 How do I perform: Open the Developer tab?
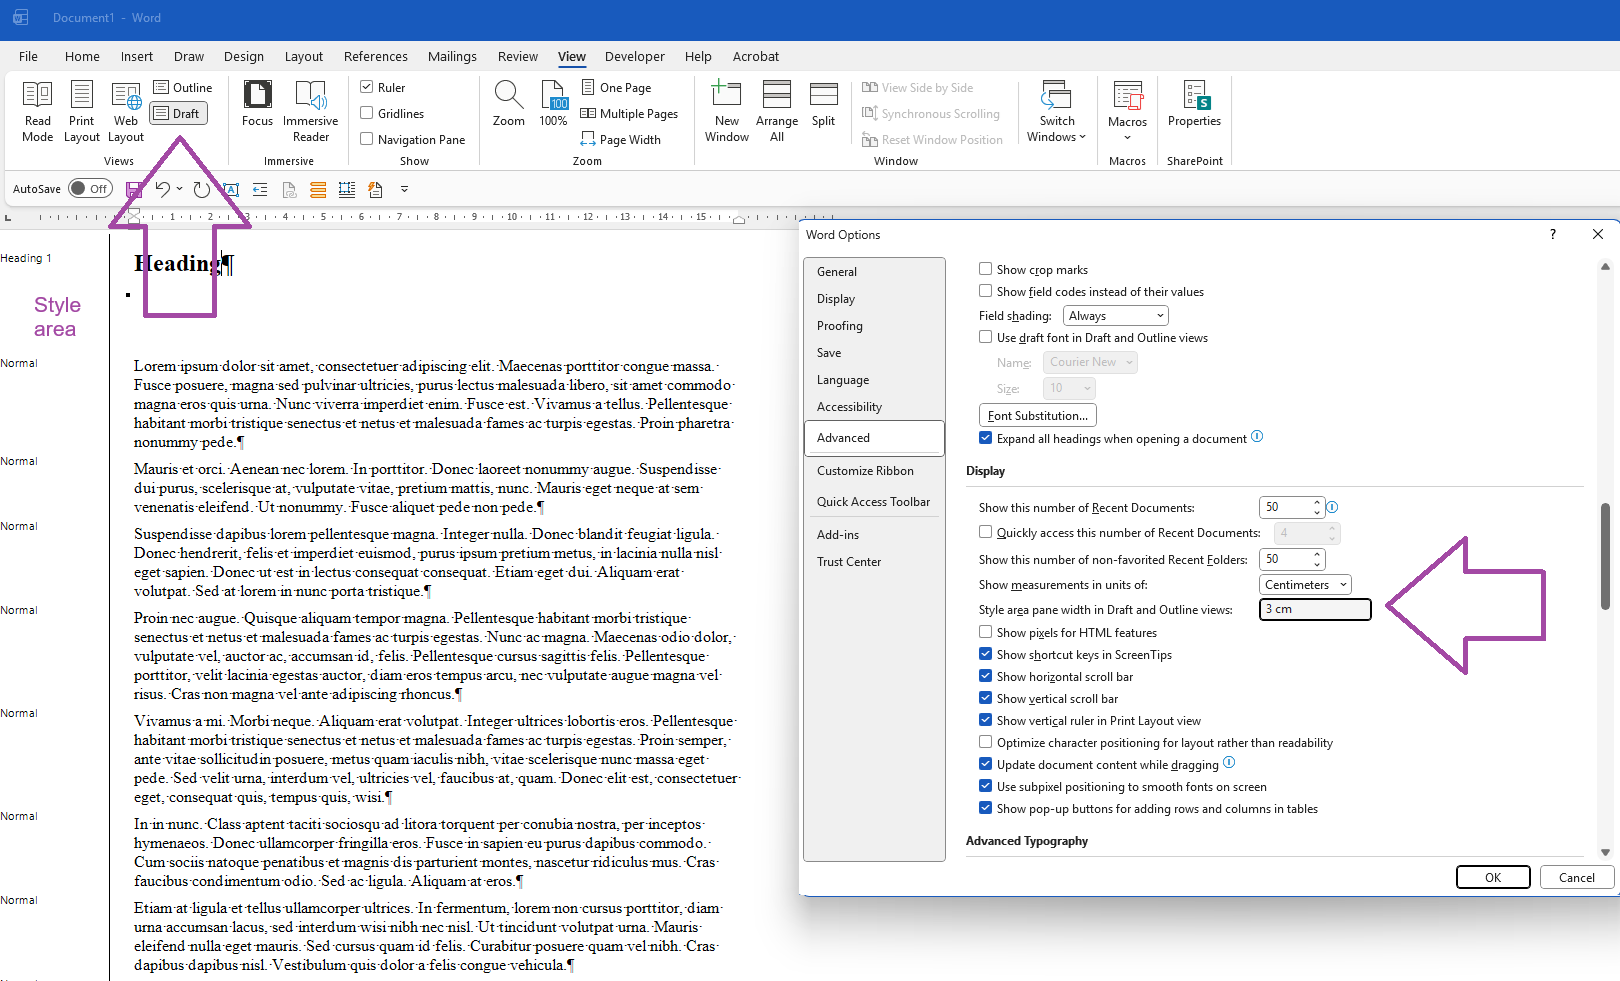635,56
